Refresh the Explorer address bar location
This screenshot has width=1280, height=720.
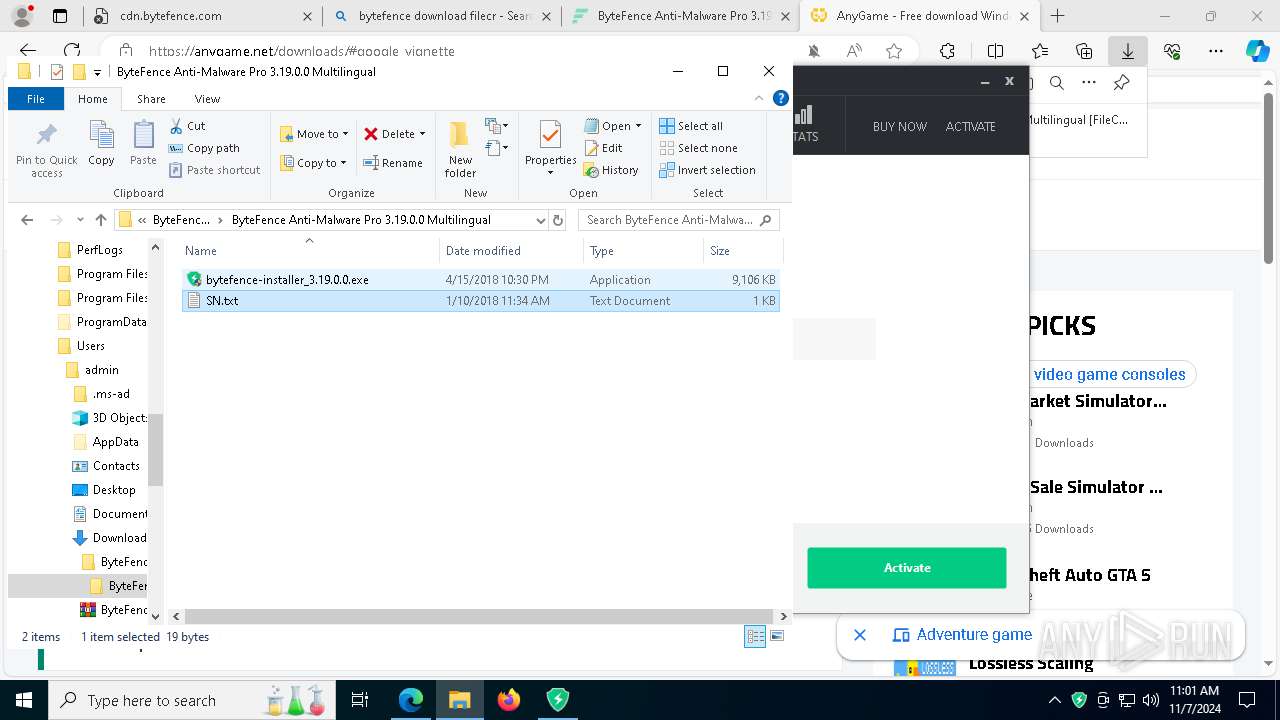point(558,220)
